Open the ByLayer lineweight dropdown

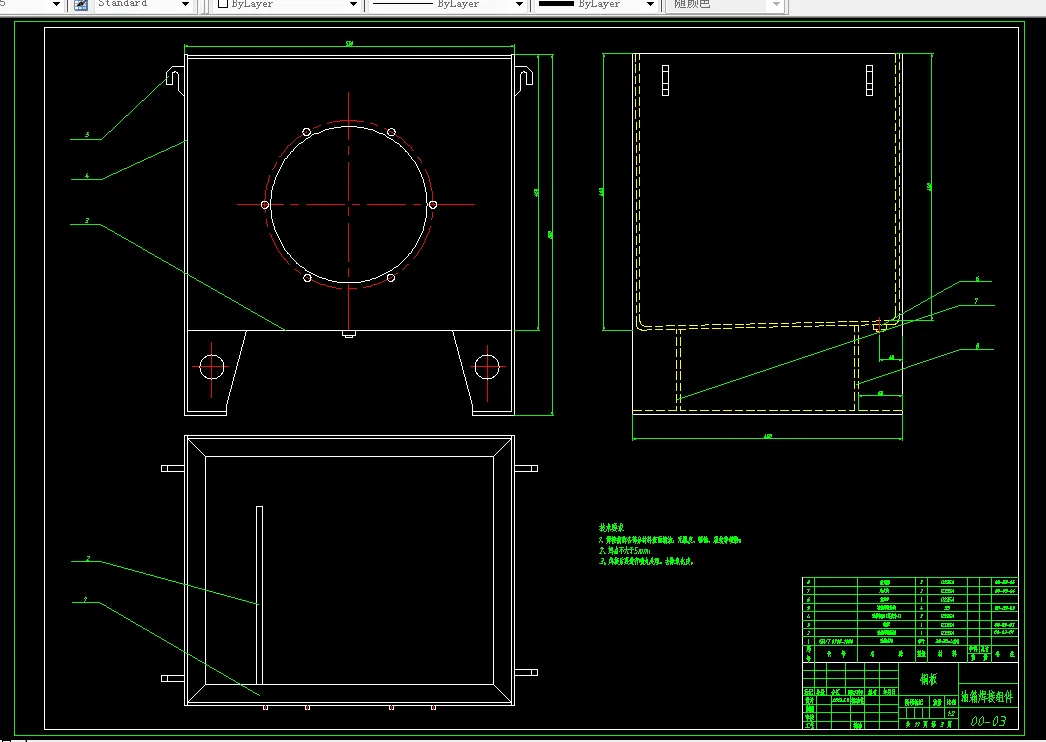(x=597, y=5)
